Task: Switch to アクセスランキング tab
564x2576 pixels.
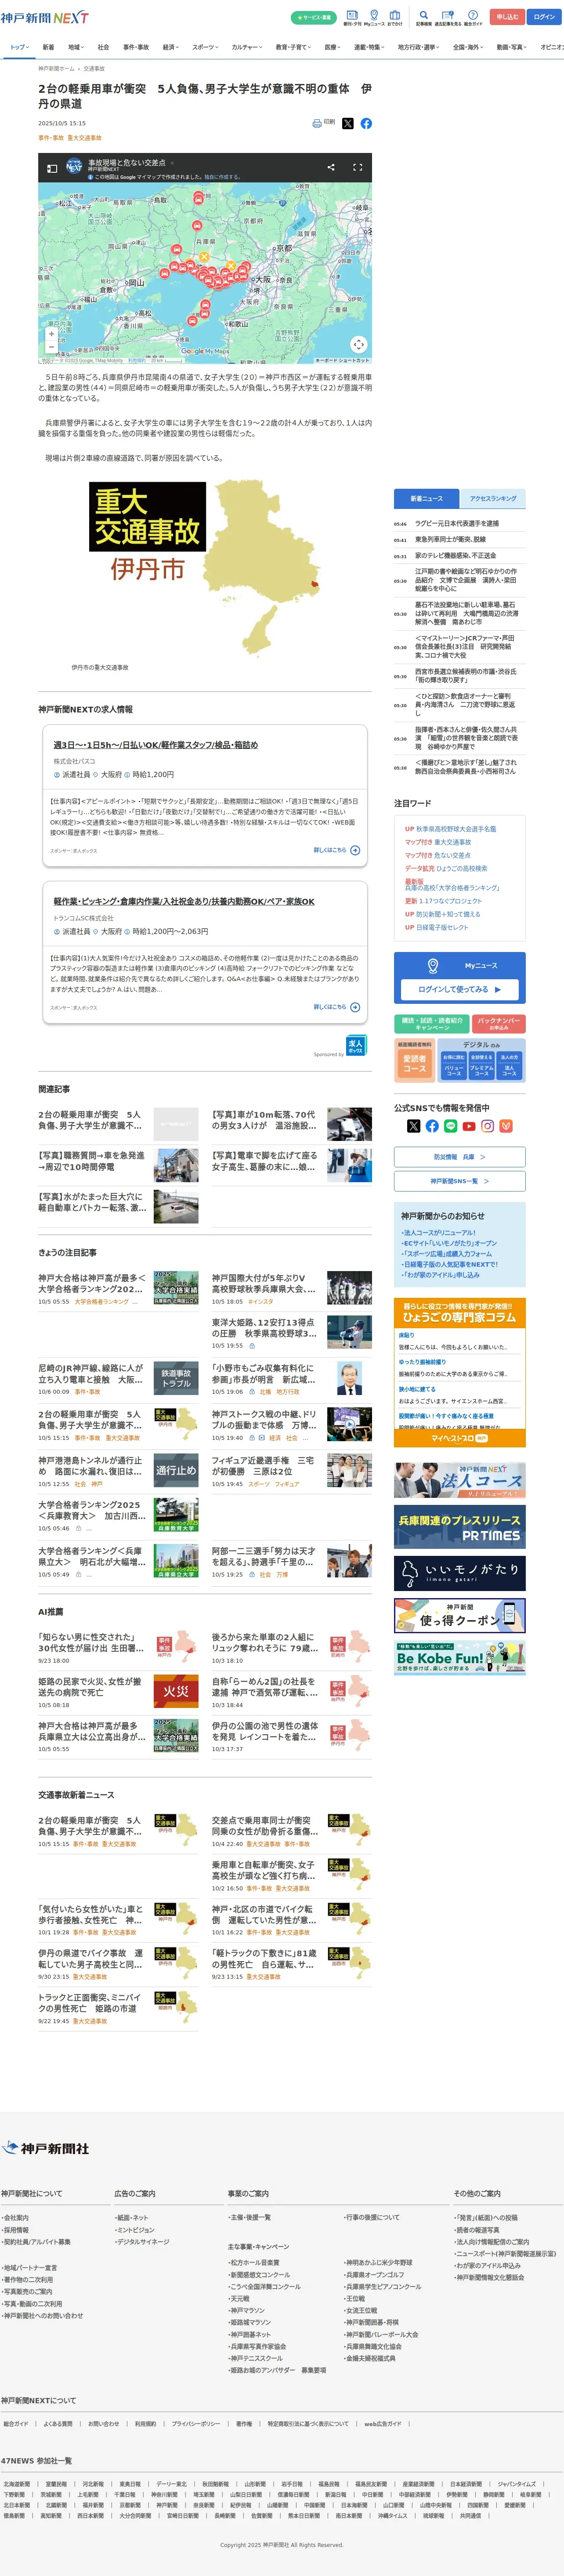Action: click(493, 498)
